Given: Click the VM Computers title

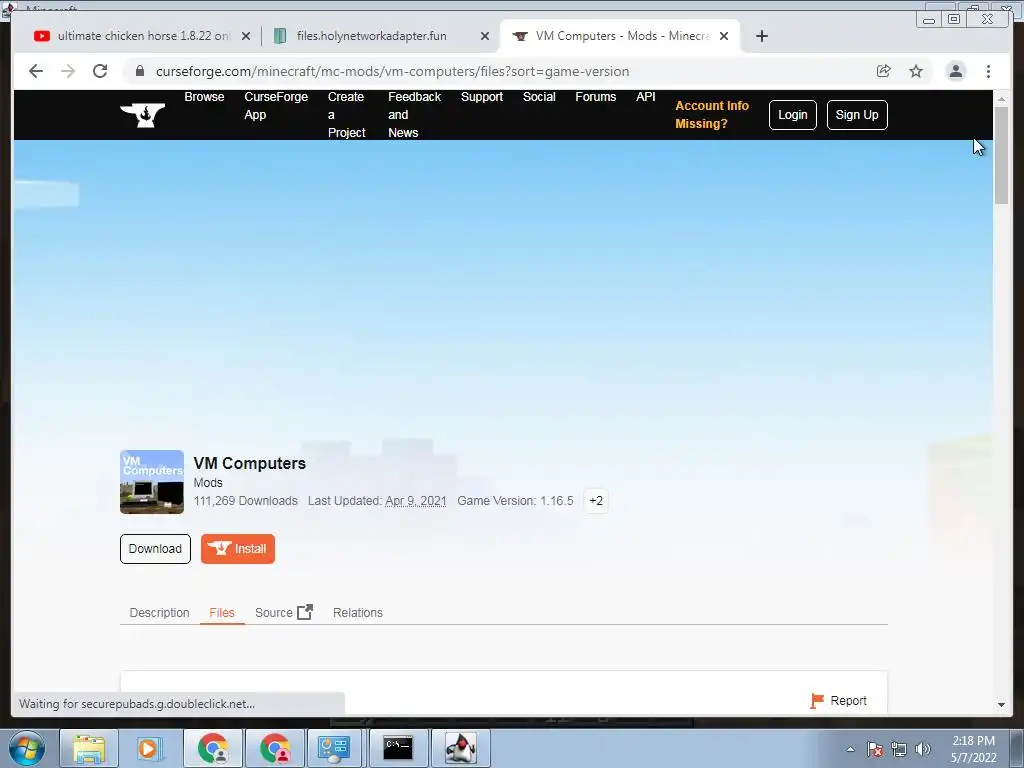Looking at the screenshot, I should click(x=249, y=463).
